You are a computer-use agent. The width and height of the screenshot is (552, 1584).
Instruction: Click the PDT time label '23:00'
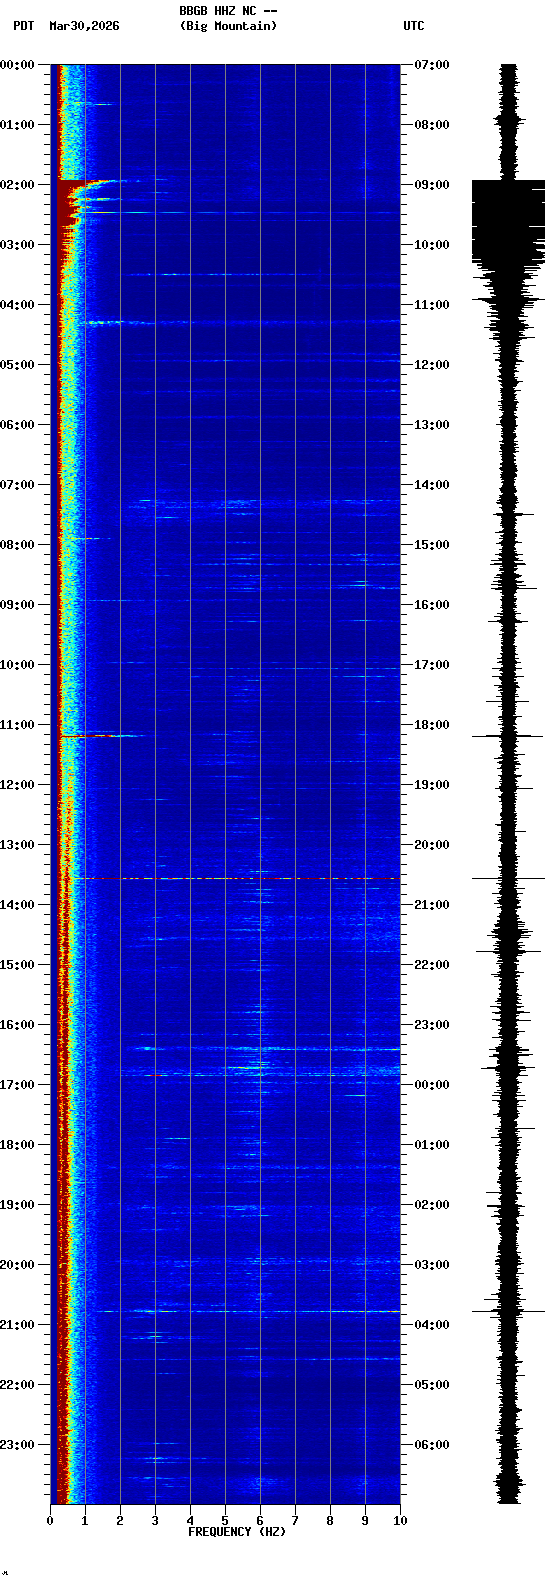click(x=17, y=1445)
